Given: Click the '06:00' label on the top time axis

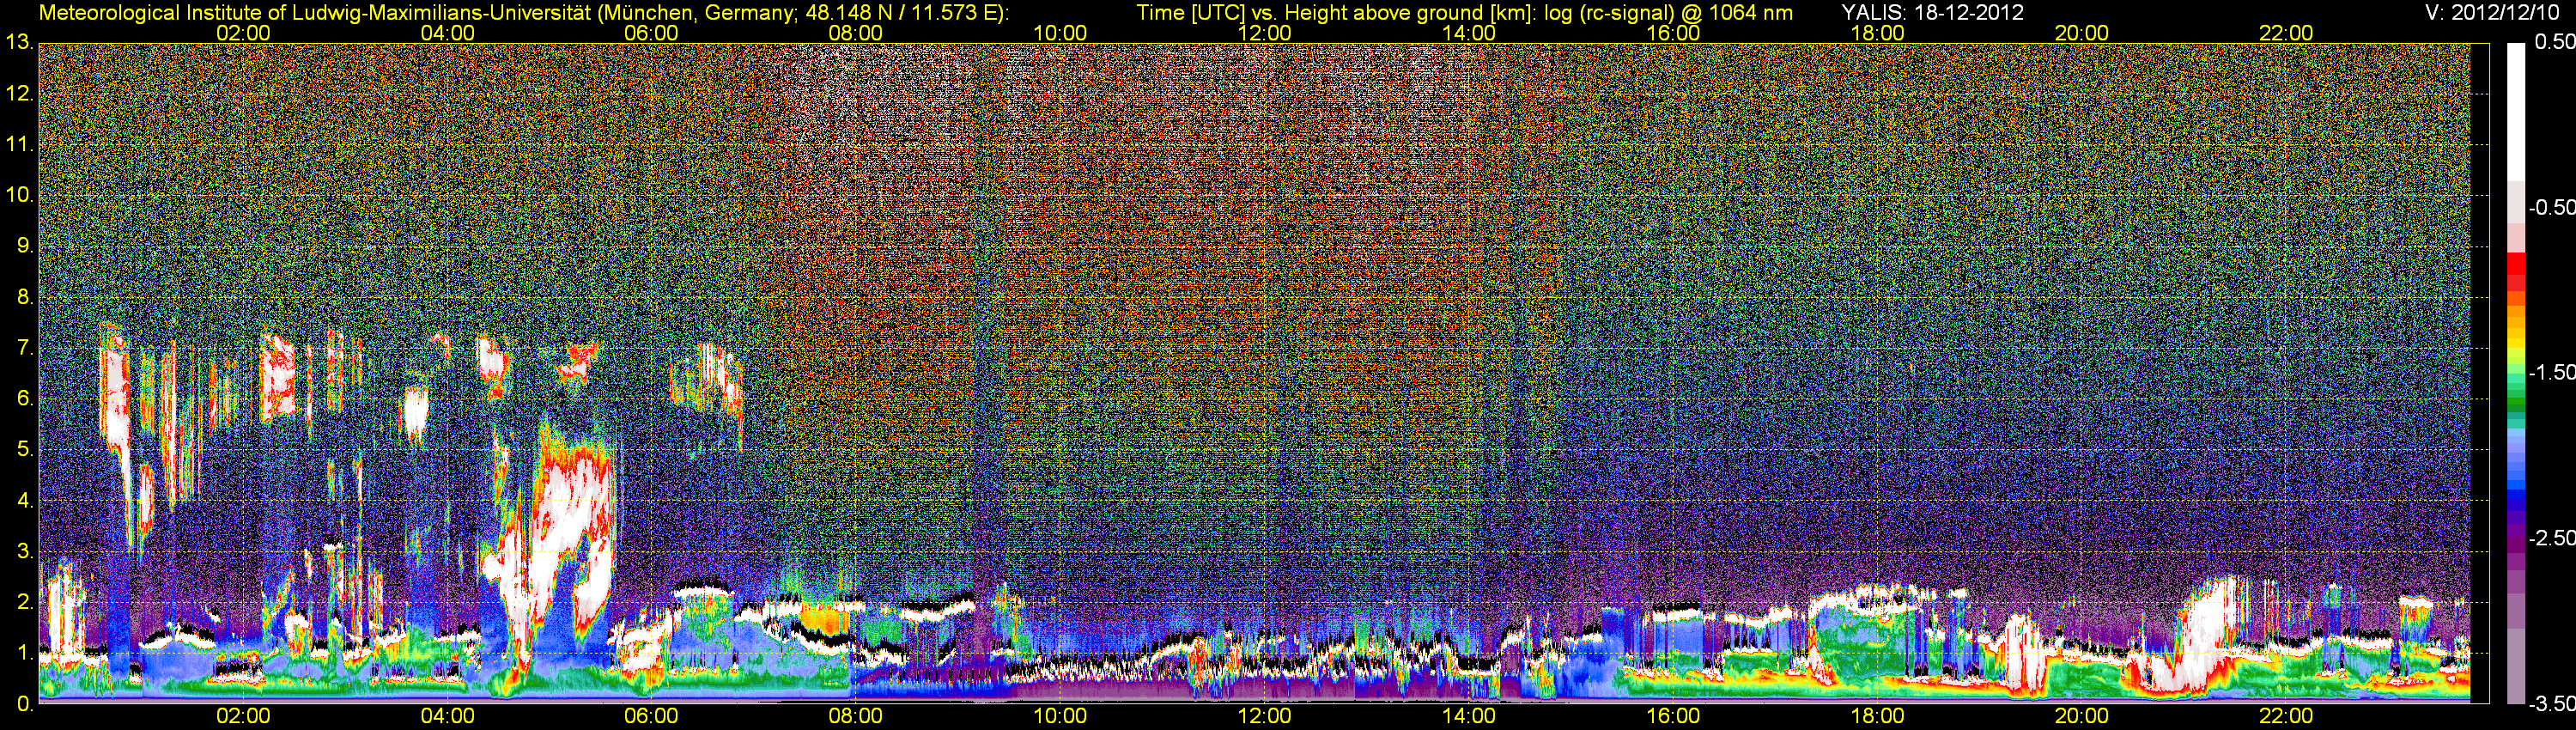Looking at the screenshot, I should coord(651,33).
